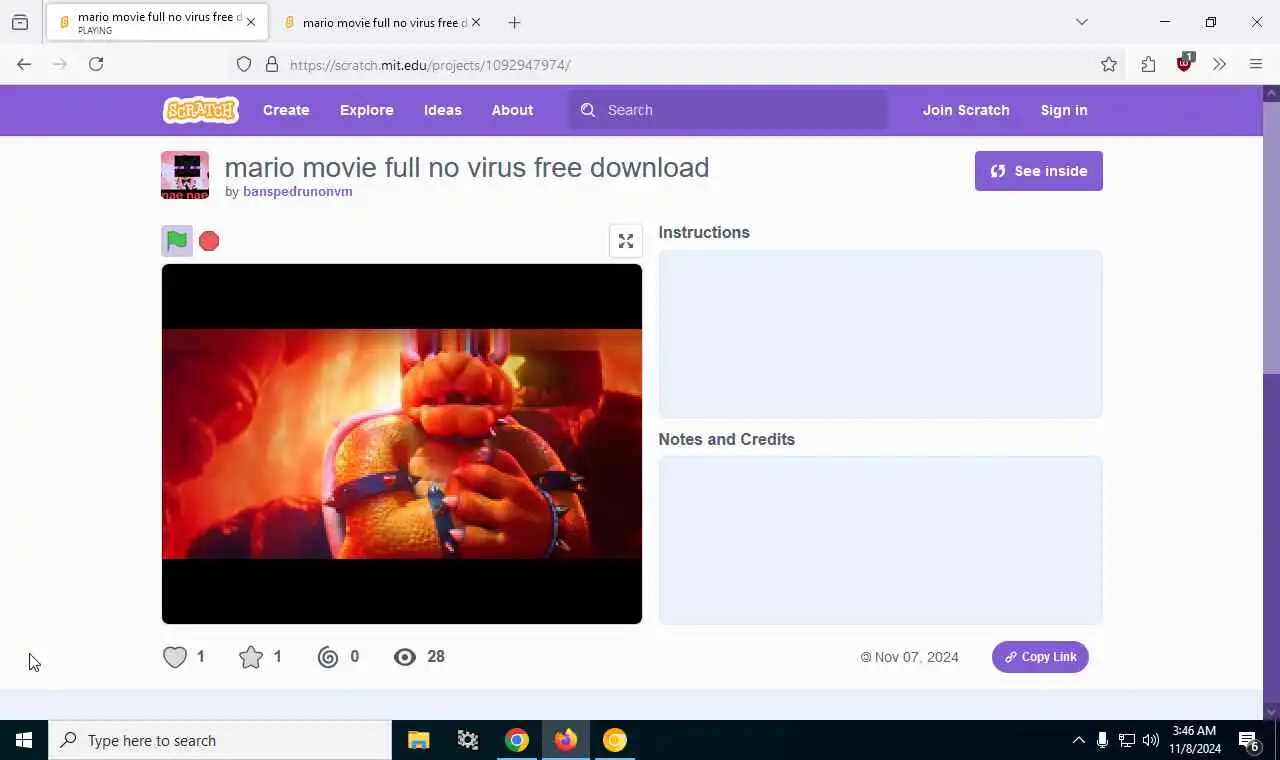
Task: Click the Notes and Credits text area
Action: point(880,541)
